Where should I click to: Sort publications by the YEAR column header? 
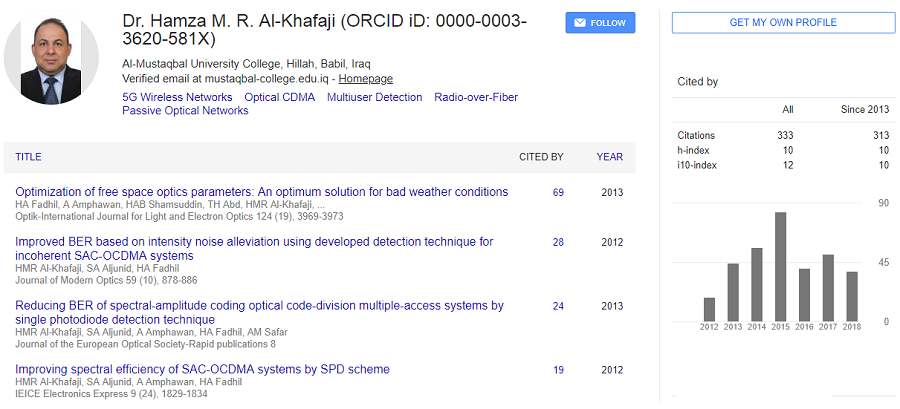(610, 157)
